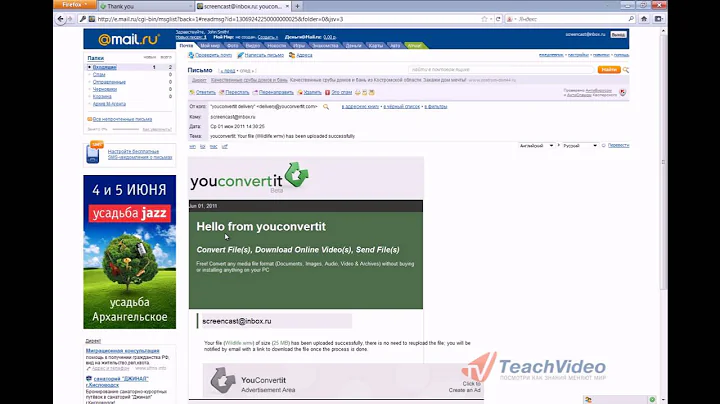Open the Отправленные folder
The image size is (720, 404).
point(109,82)
